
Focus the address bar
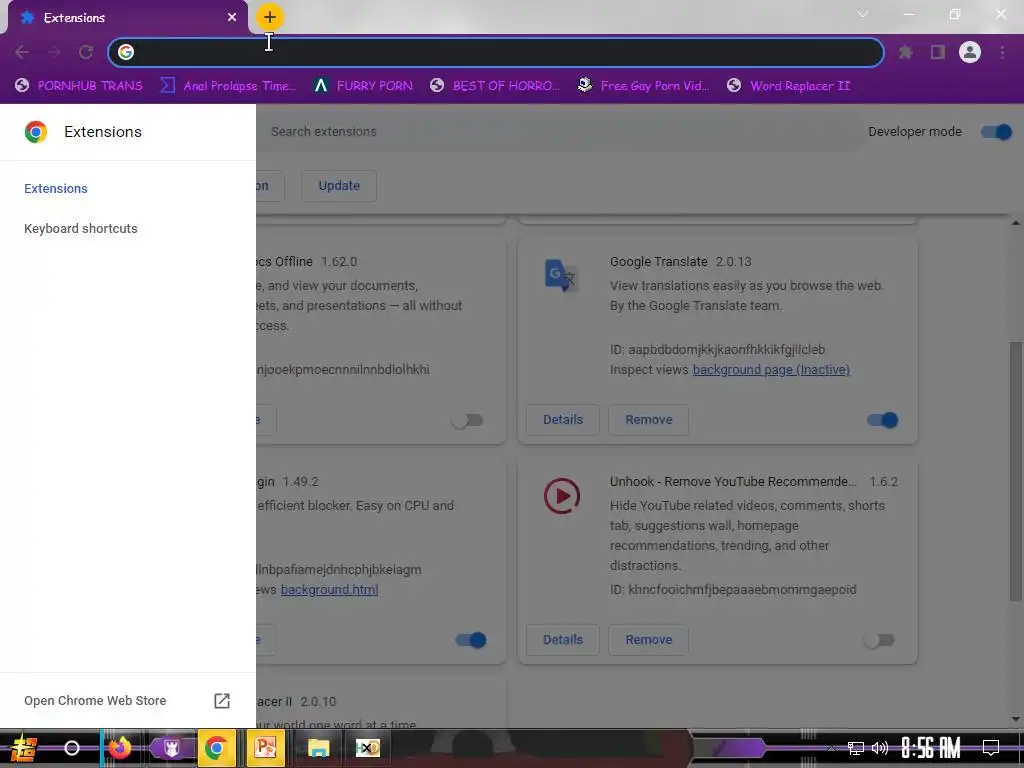(x=496, y=52)
